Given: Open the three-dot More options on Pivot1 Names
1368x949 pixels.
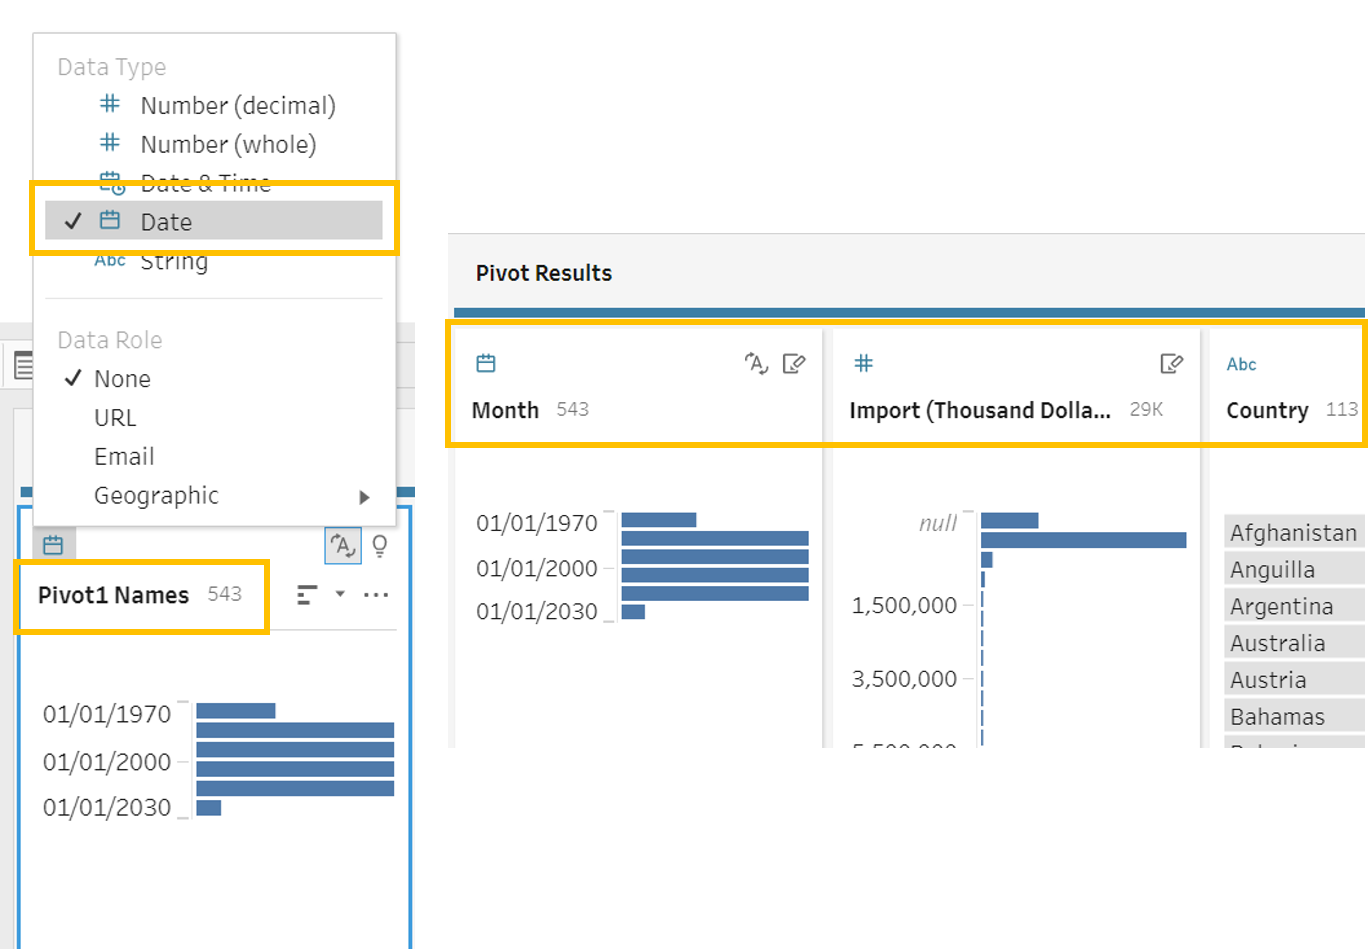Looking at the screenshot, I should click(376, 595).
